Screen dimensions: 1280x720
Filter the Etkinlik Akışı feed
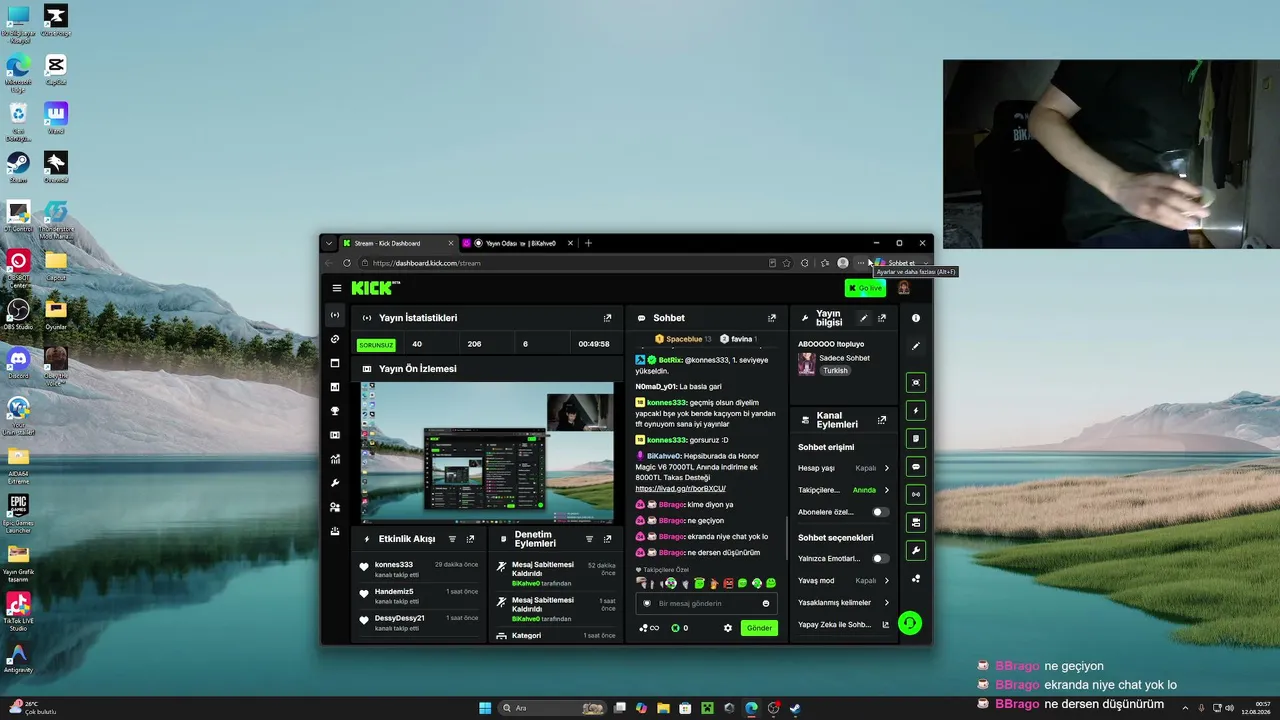point(452,539)
